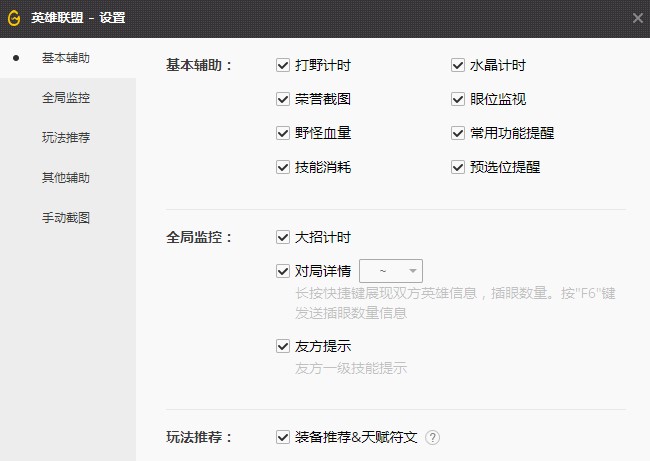Open 玩法推荐 sidebar section
This screenshot has width=650, height=461.
coord(66,138)
